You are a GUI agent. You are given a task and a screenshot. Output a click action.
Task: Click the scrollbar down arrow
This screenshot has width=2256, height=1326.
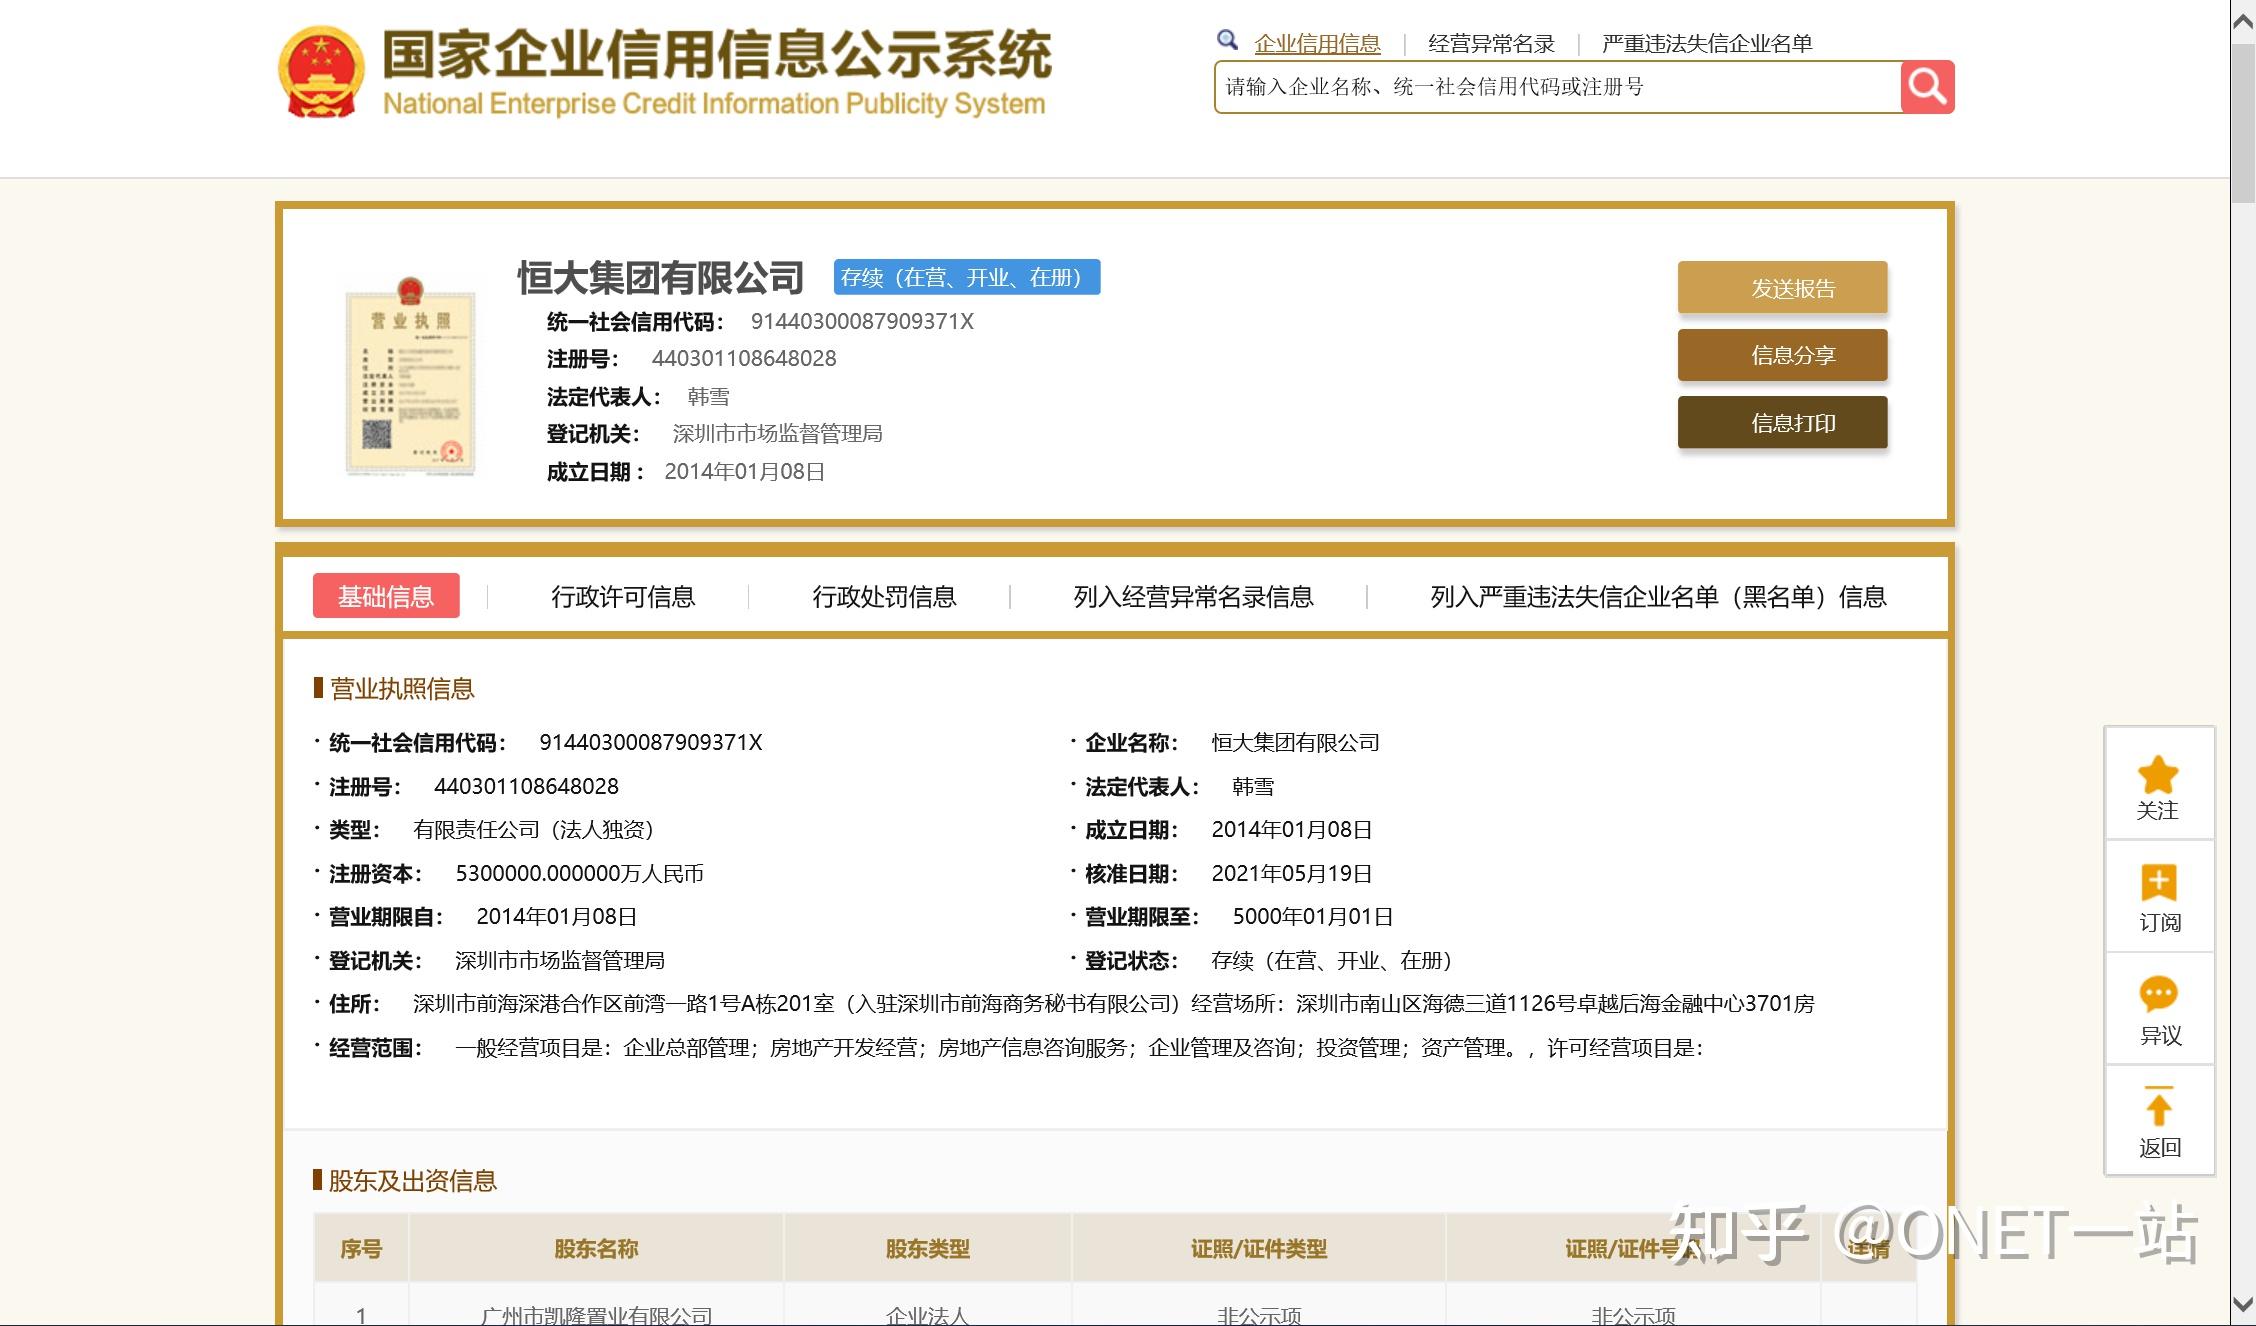point(2243,1304)
